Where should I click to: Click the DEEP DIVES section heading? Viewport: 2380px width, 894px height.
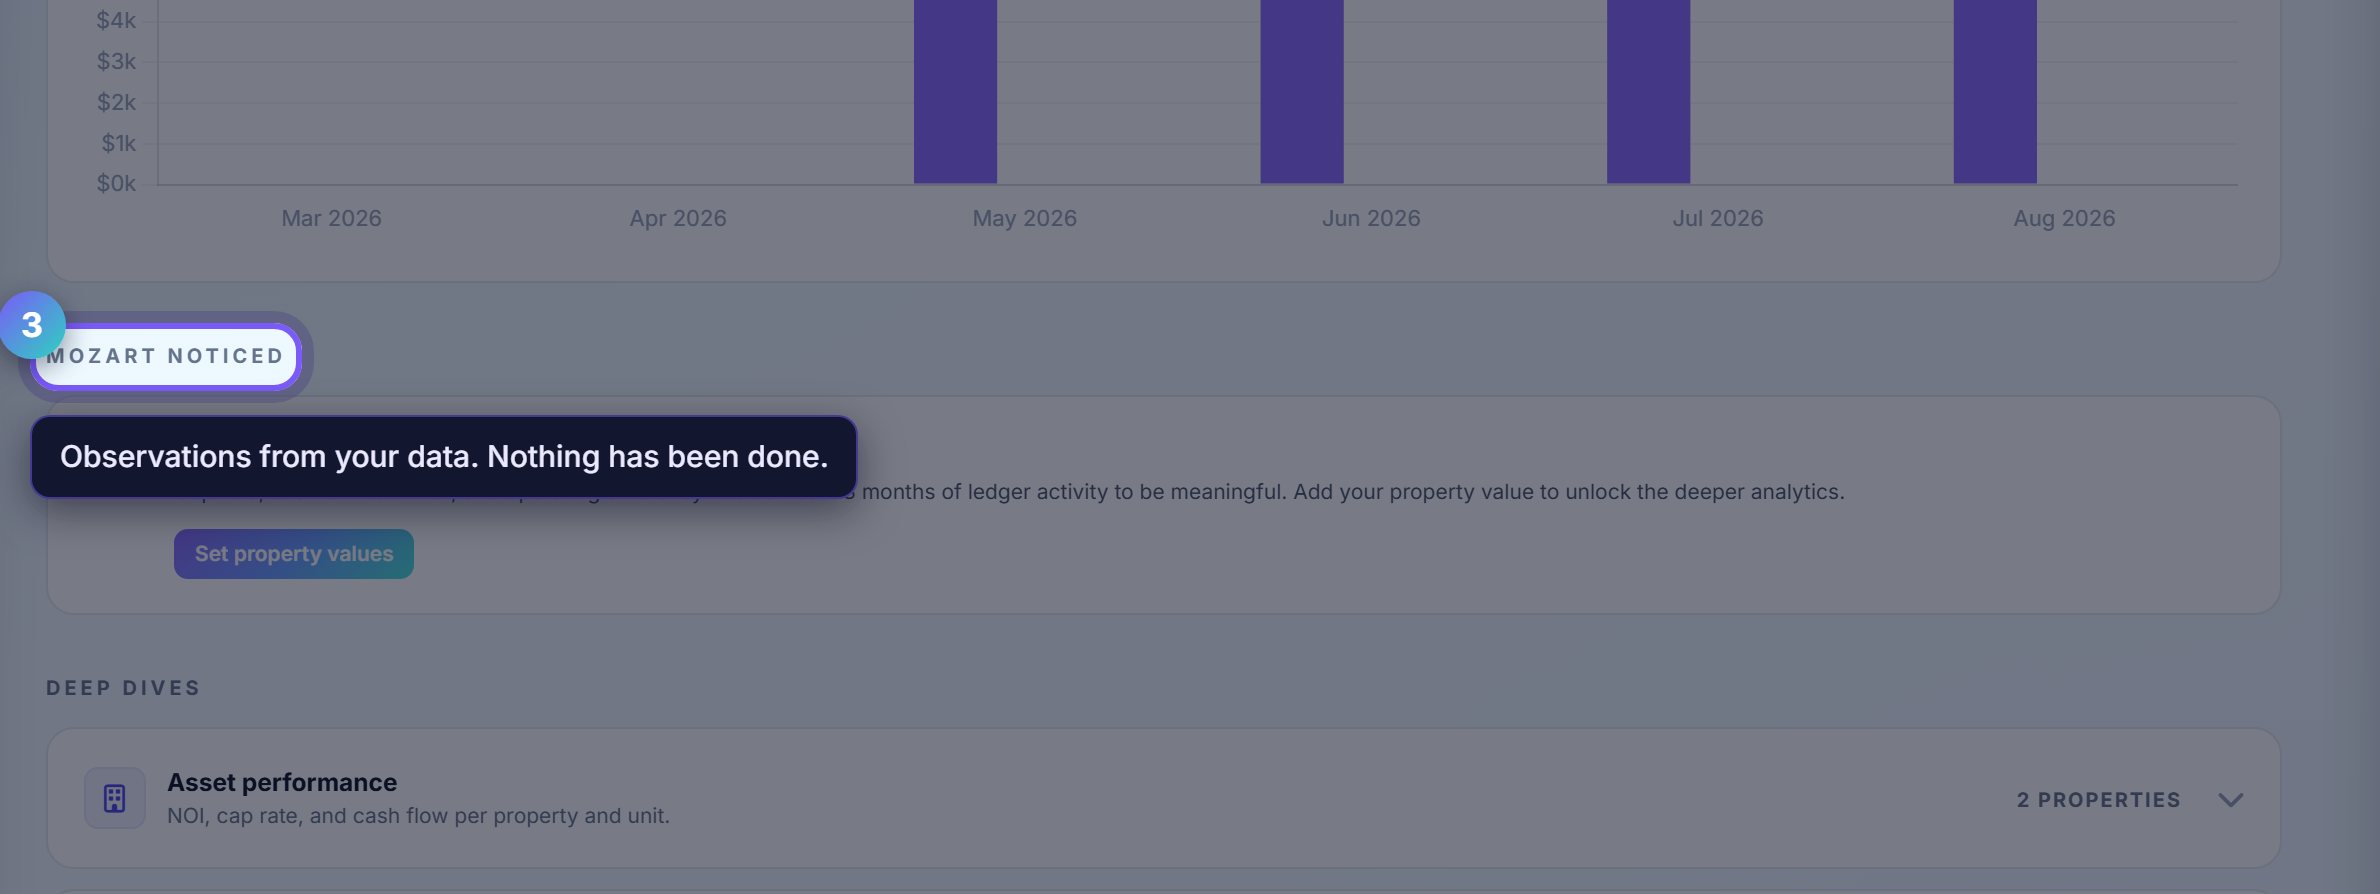[123, 688]
